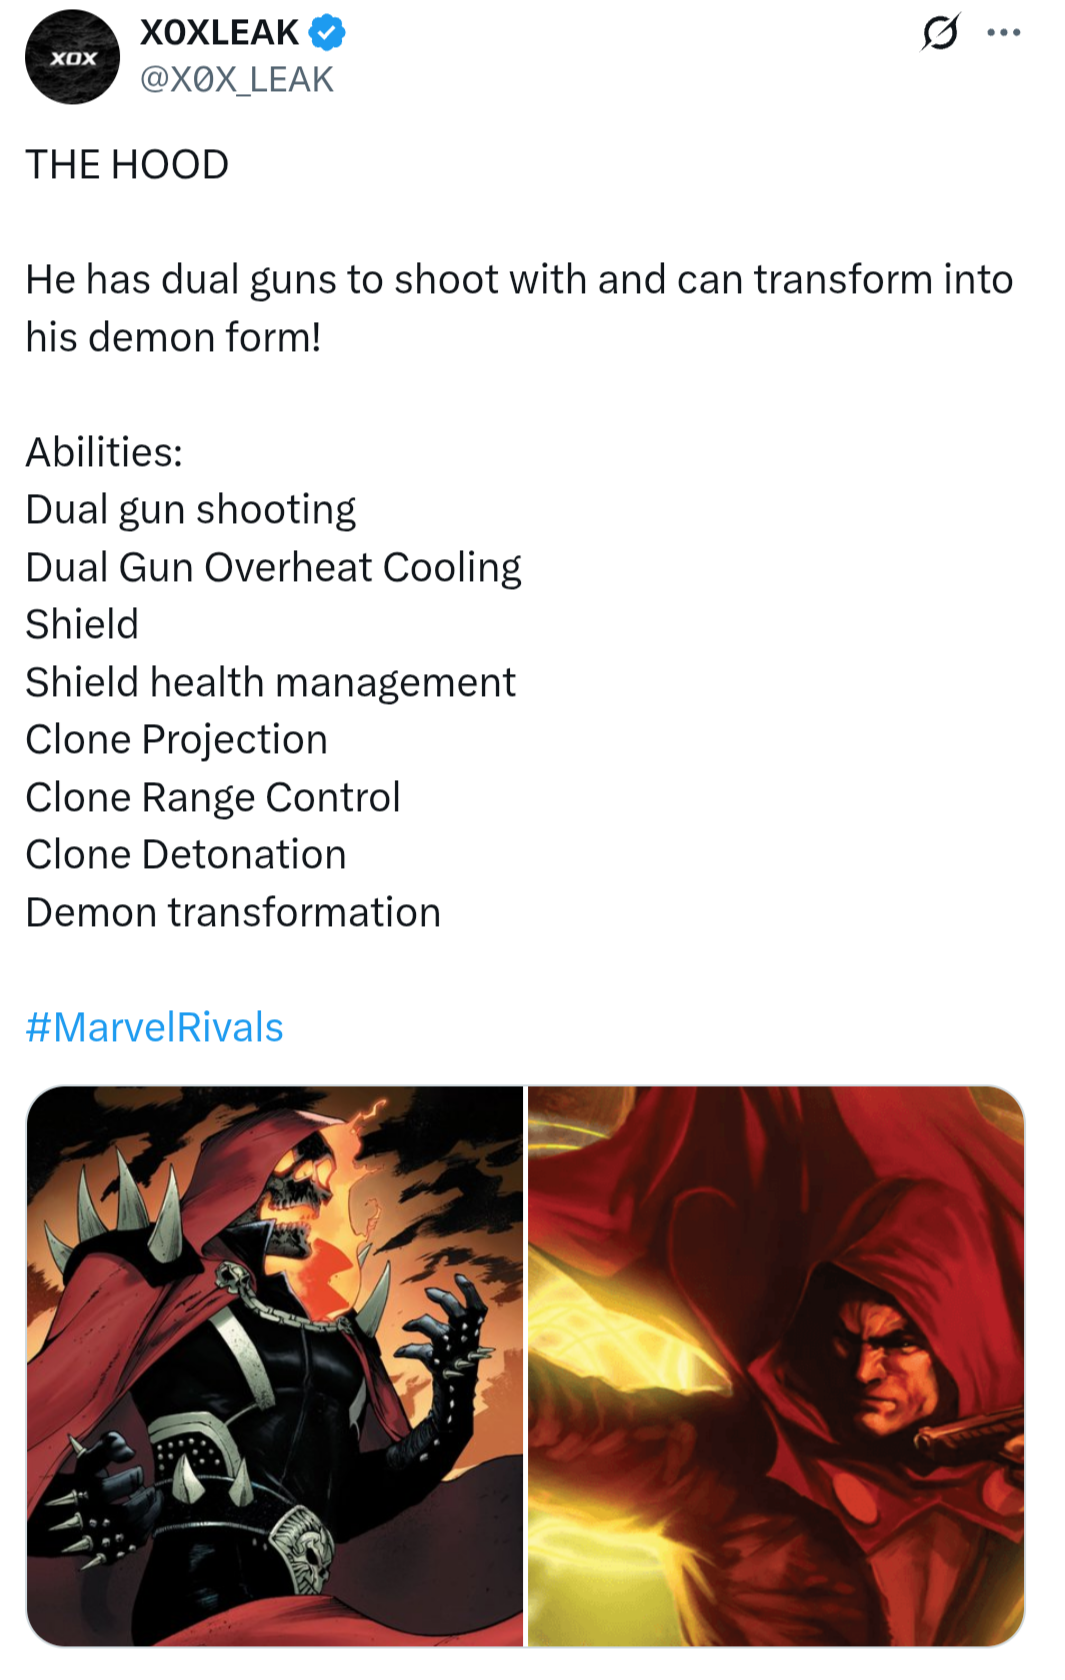Open the XOXLEAK display name
This screenshot has width=1065, height=1680.
click(x=219, y=33)
